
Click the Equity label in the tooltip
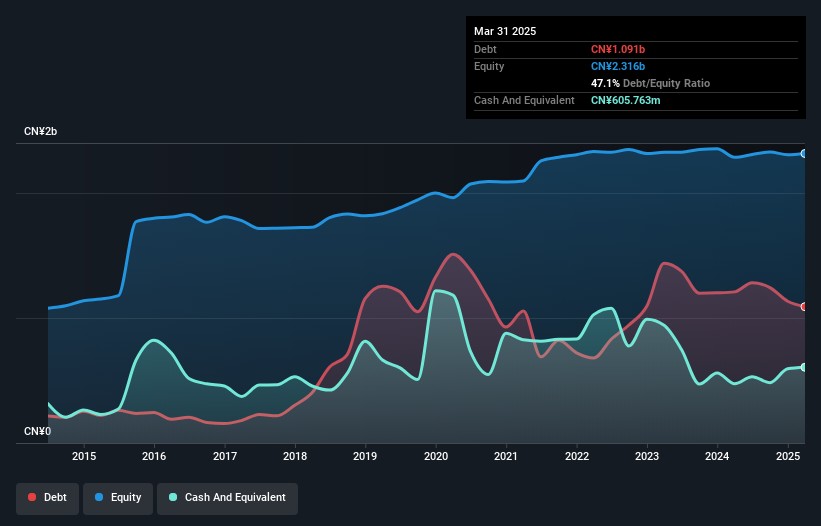pyautogui.click(x=489, y=66)
